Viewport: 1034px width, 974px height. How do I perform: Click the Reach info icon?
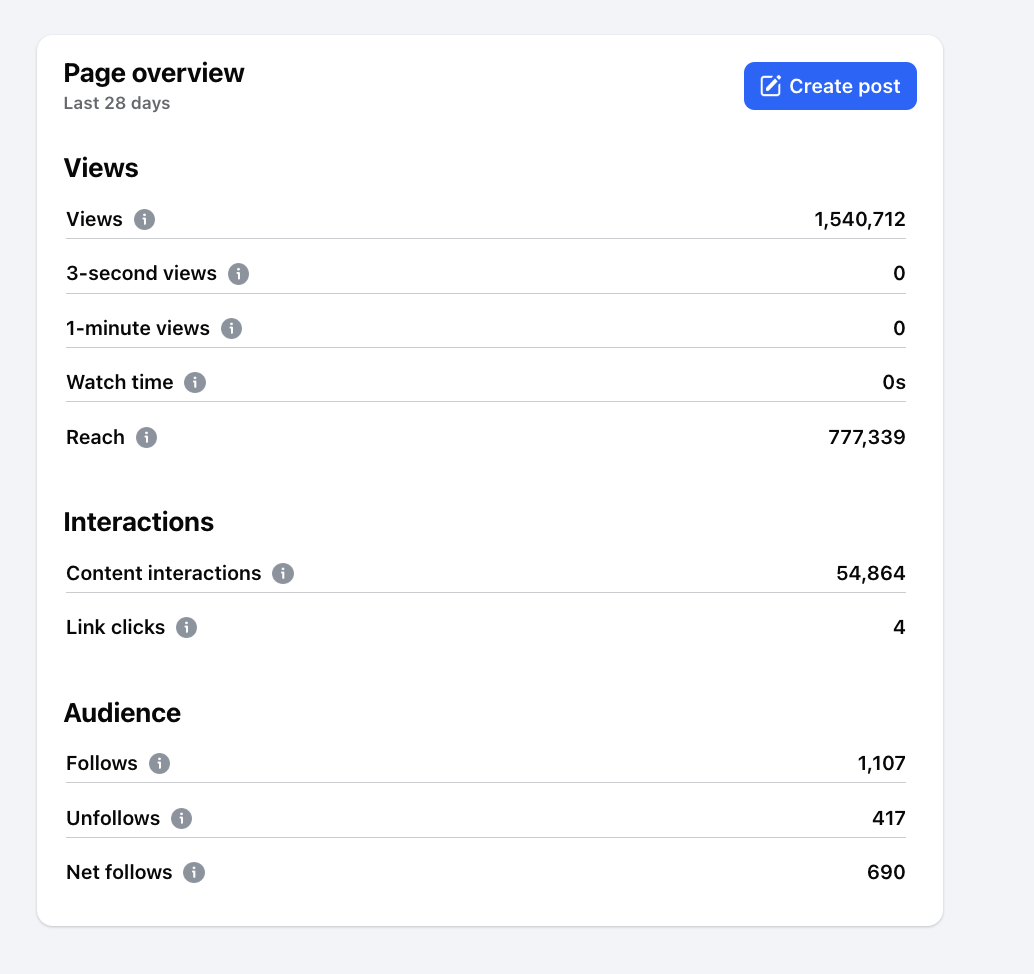point(146,437)
